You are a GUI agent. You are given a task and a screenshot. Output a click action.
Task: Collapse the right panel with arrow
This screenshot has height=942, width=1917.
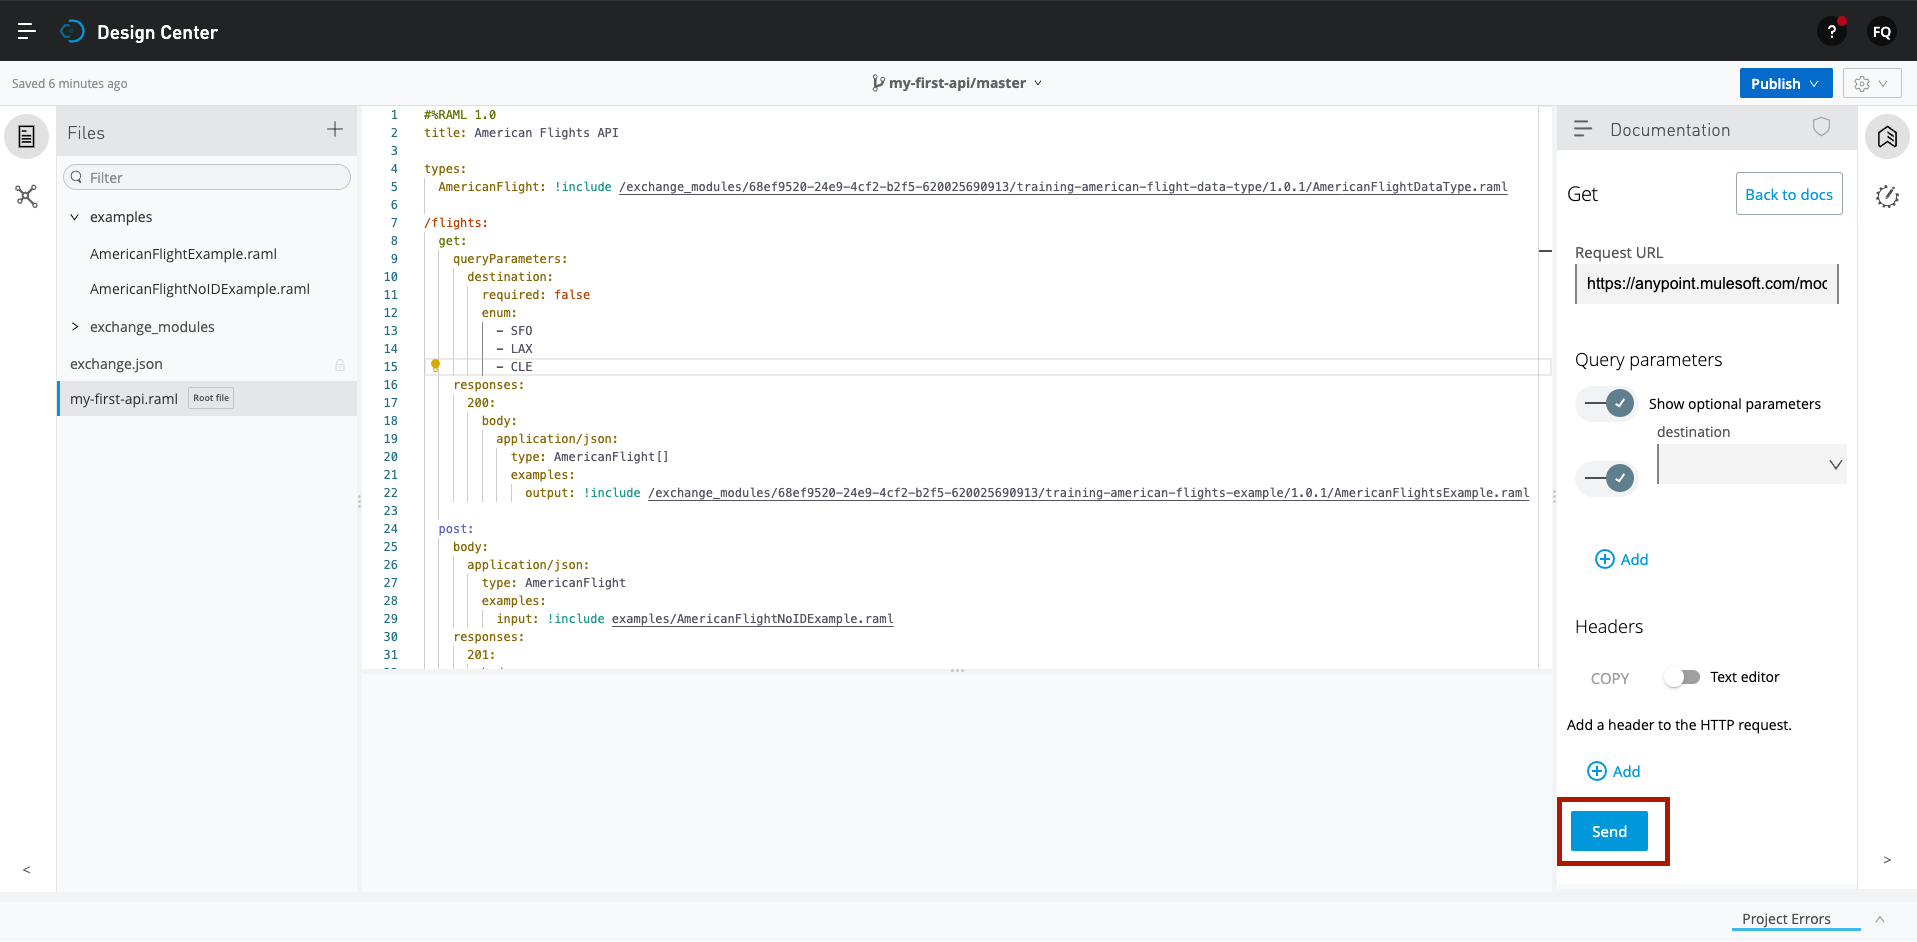[1887, 860]
